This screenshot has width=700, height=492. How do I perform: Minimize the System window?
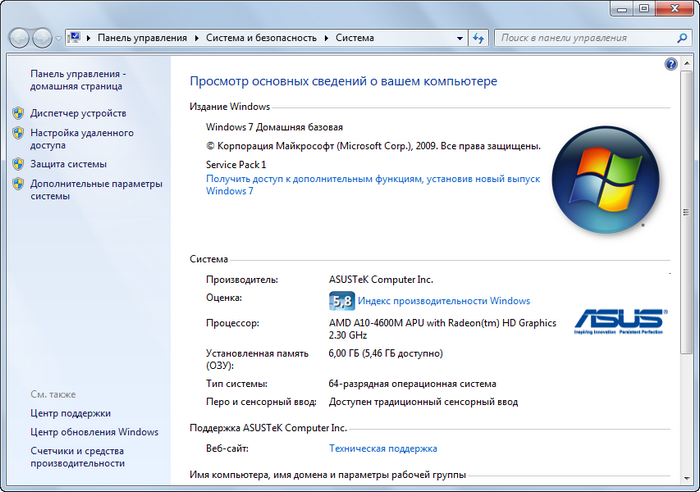[623, 8]
